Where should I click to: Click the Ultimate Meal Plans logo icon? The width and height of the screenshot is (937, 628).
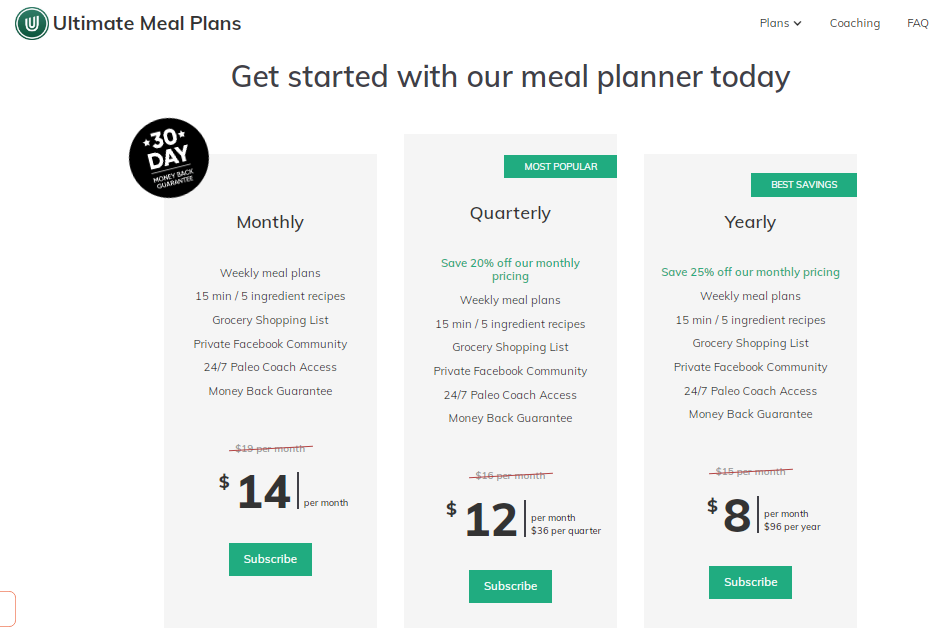pyautogui.click(x=32, y=23)
